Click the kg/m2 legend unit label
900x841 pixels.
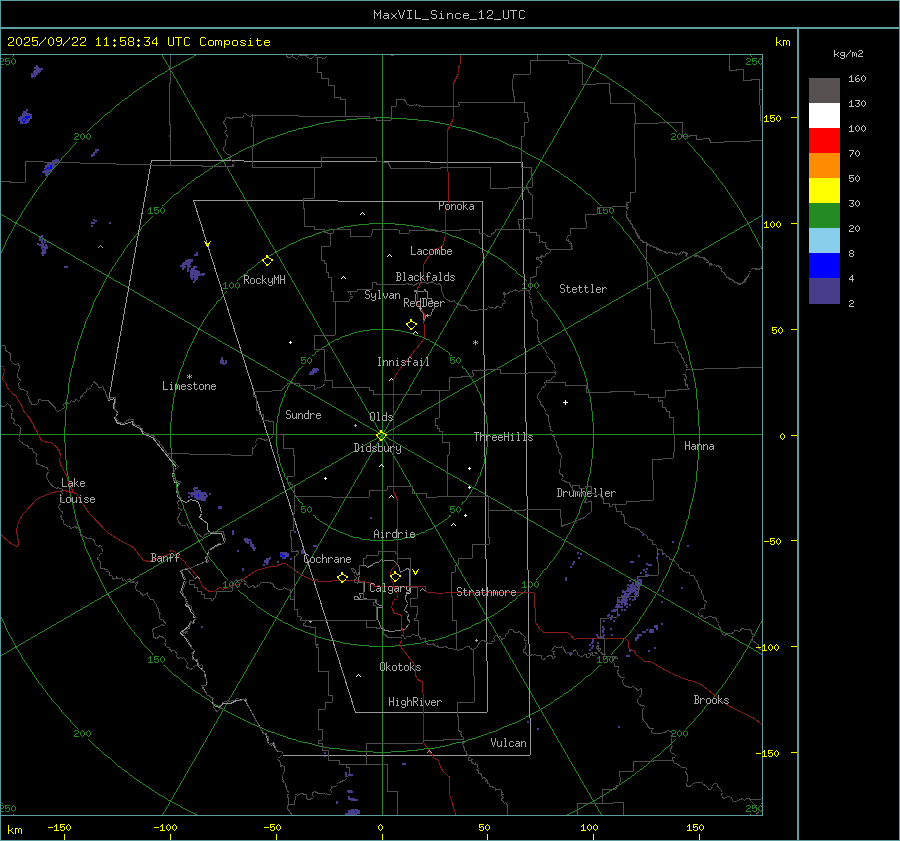849,53
